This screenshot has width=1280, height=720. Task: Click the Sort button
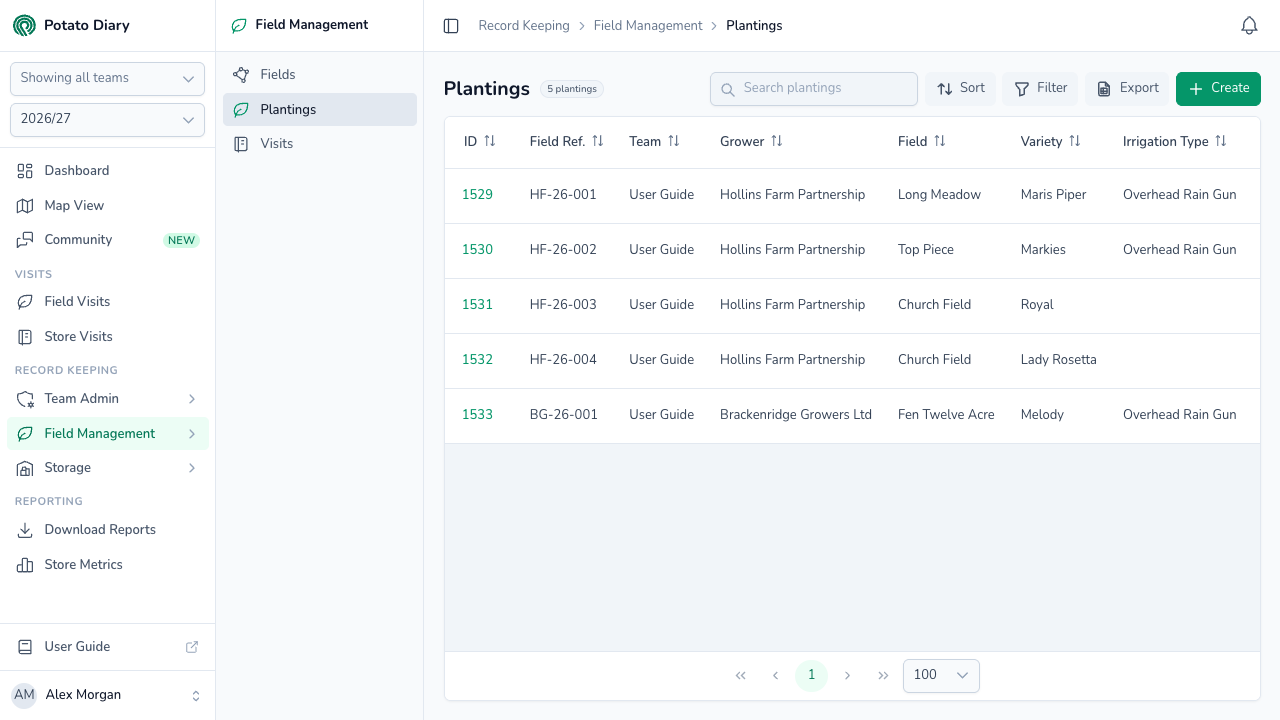(960, 89)
